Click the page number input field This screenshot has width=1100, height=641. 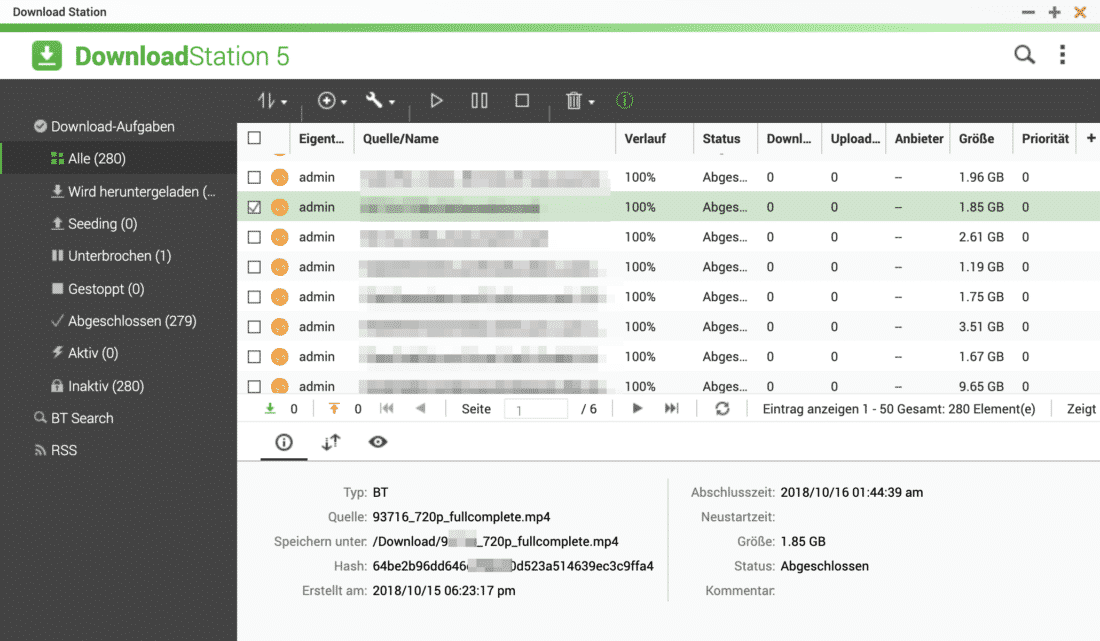(x=536, y=409)
